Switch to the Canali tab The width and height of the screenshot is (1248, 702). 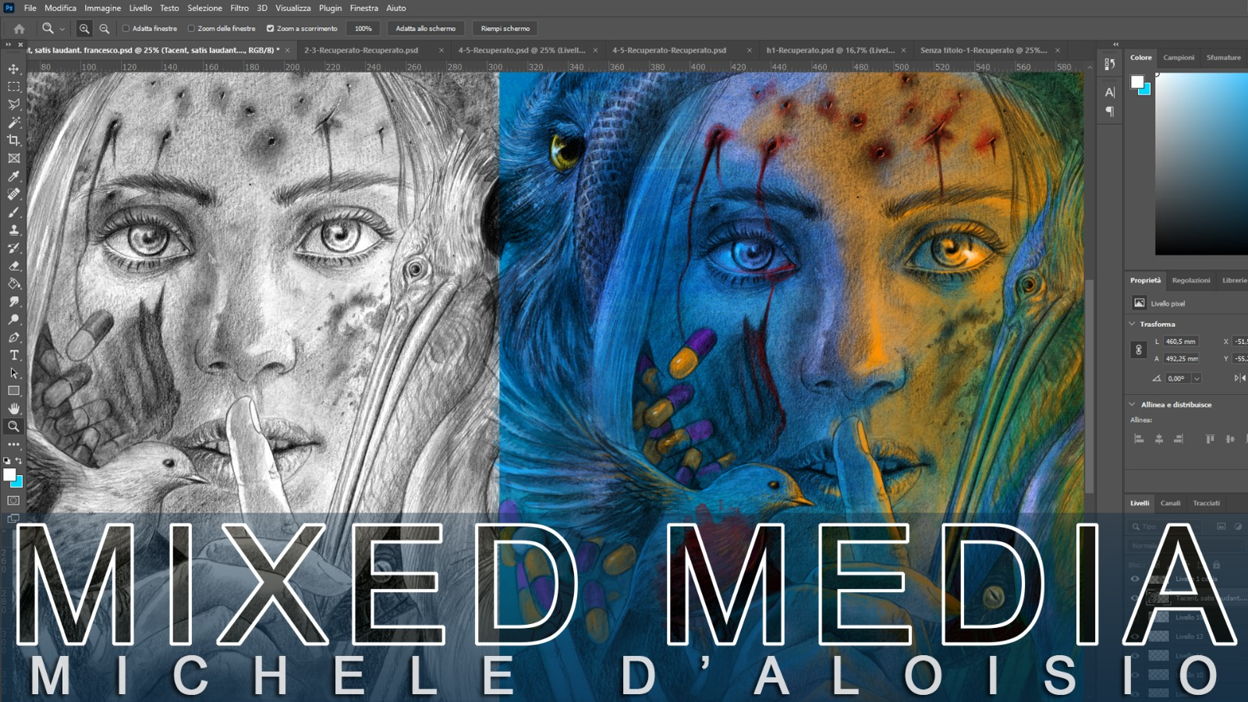(x=1170, y=504)
